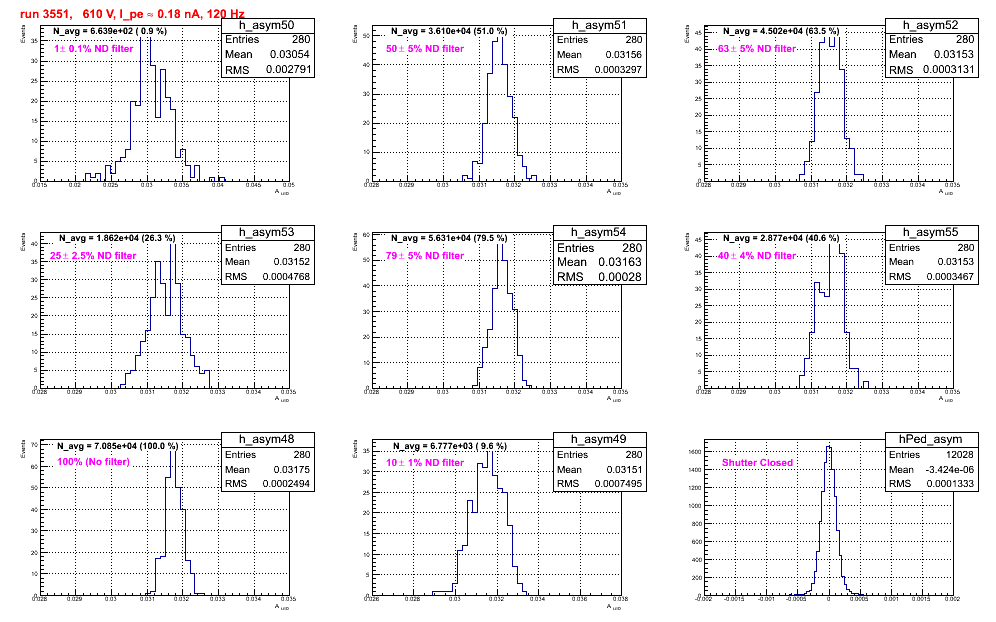Image resolution: width=996 pixels, height=622 pixels.
Task: Click N_avg = 4.502e+04 (63.5 %) text
Action: coord(781,31)
